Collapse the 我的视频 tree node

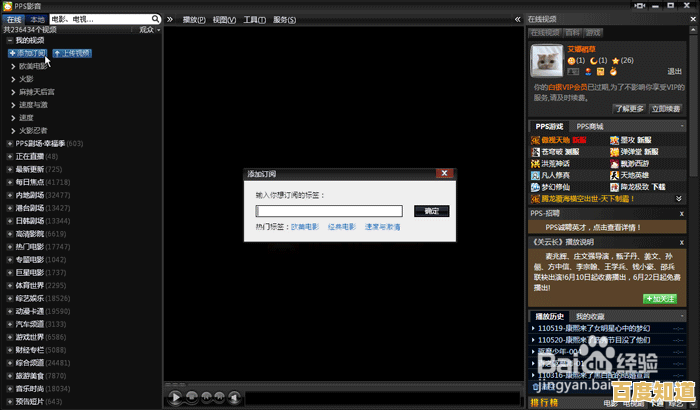pos(10,41)
